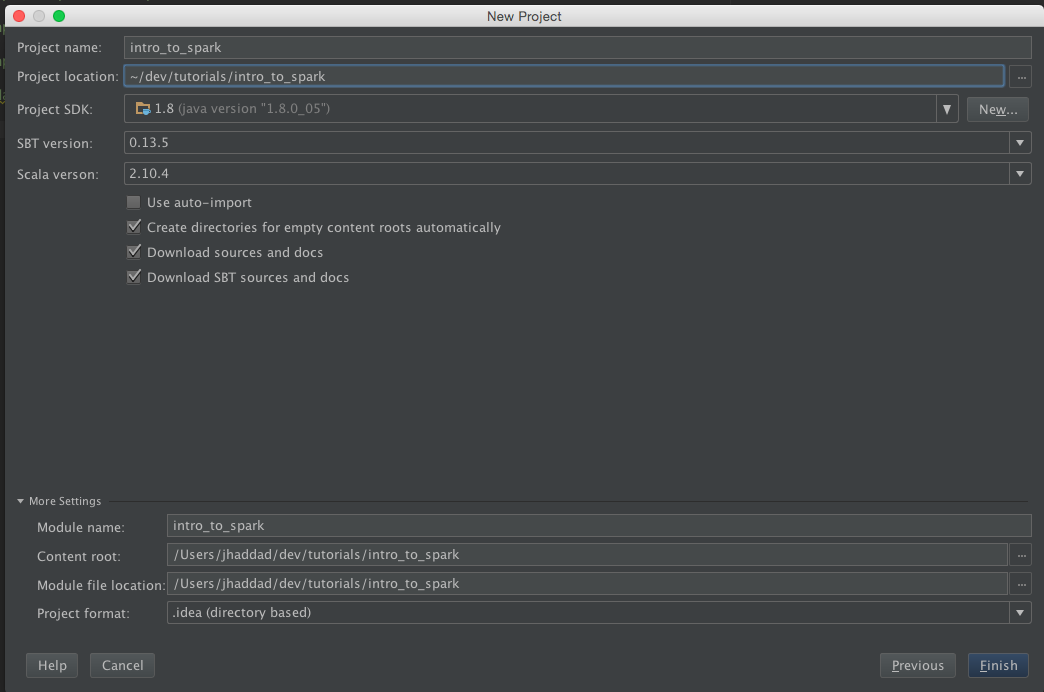Click into the Module name field
Screen dimensions: 1044x692
[x=598, y=525]
